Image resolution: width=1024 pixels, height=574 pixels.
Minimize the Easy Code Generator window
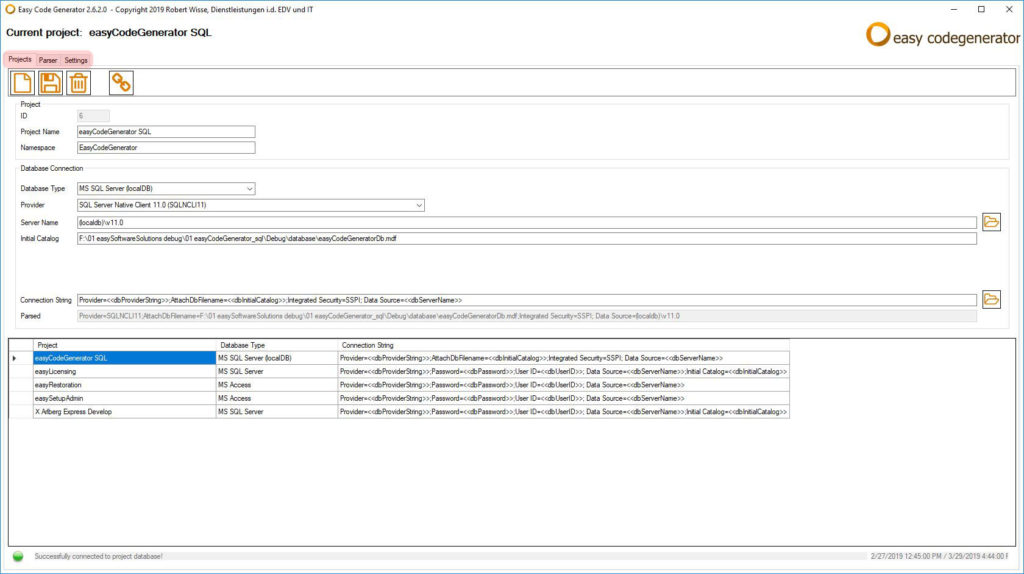pyautogui.click(x=953, y=9)
